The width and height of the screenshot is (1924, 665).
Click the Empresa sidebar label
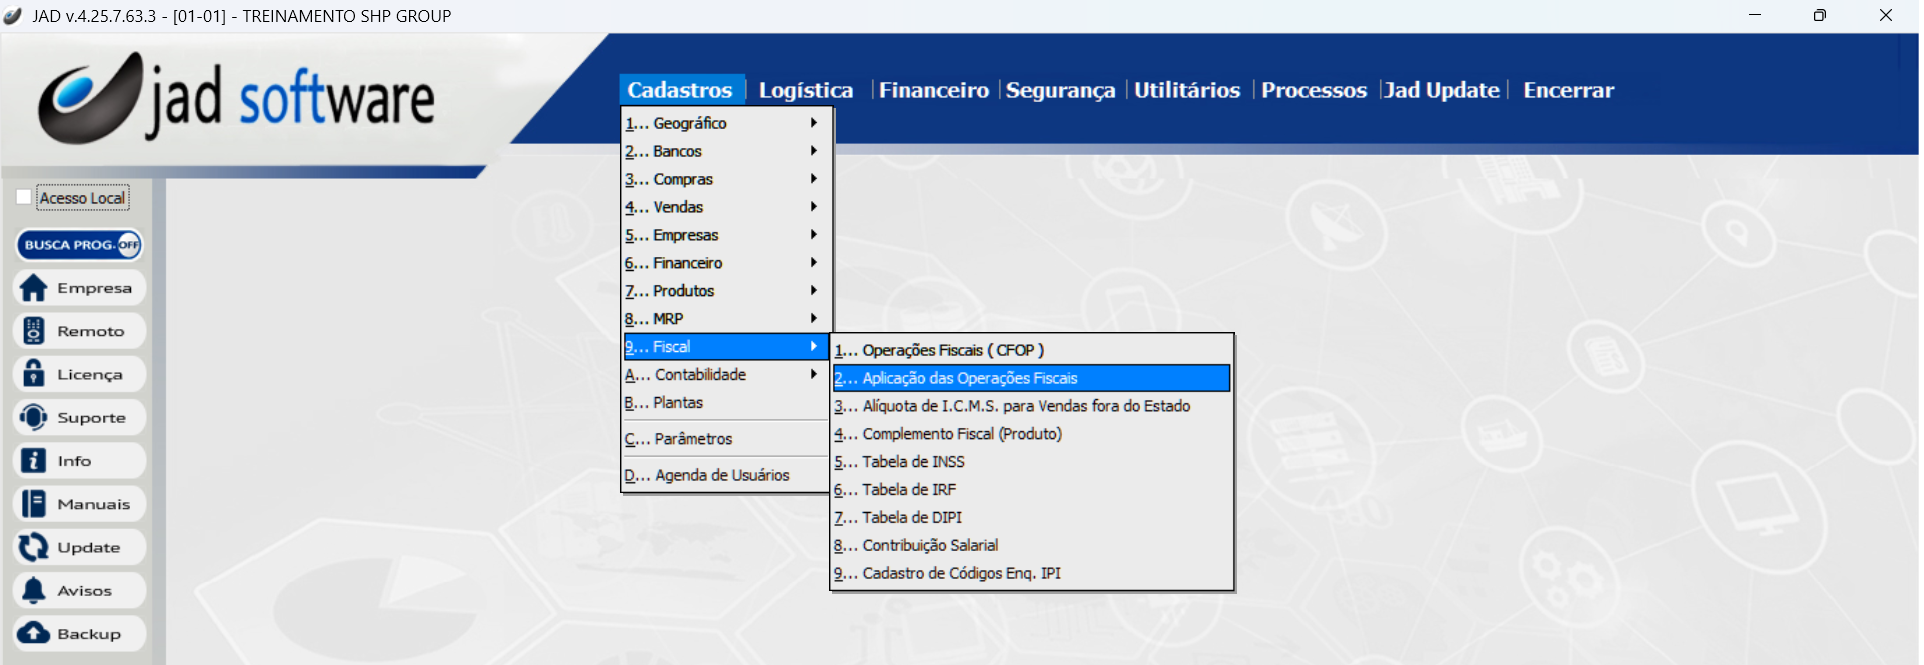(x=94, y=288)
